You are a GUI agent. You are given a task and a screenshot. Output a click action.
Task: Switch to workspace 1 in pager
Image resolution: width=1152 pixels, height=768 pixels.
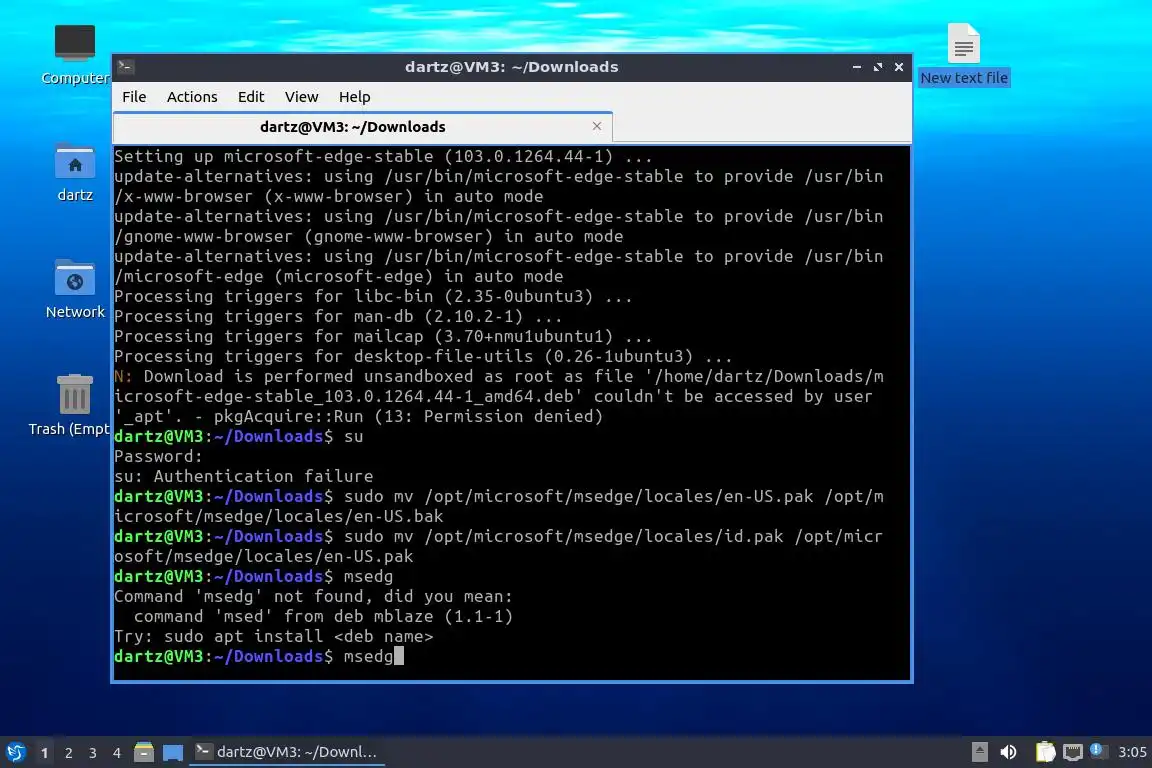point(45,753)
